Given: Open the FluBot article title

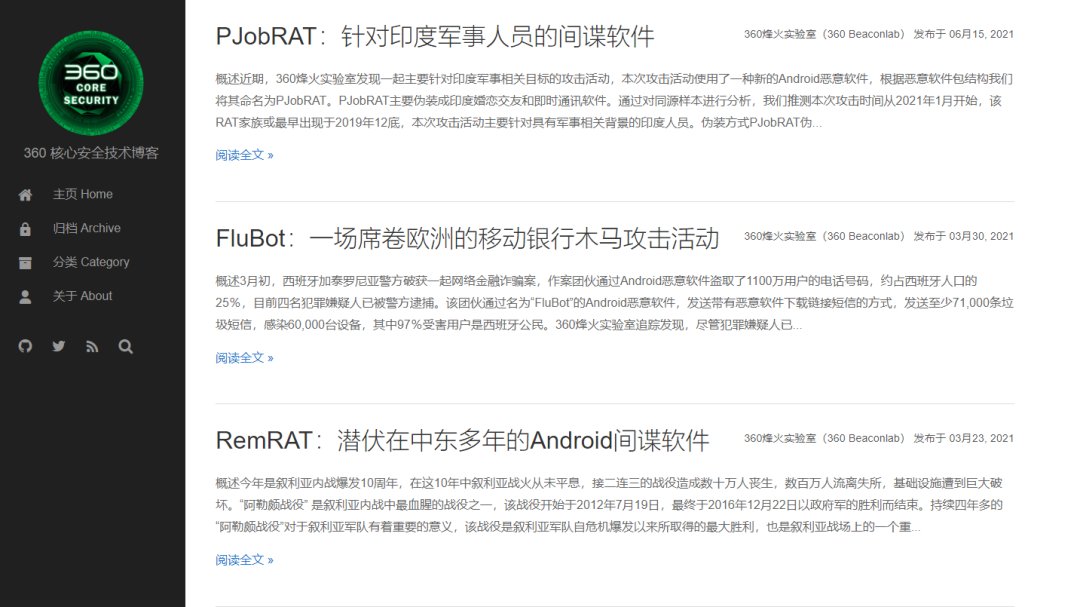Looking at the screenshot, I should [x=467, y=238].
